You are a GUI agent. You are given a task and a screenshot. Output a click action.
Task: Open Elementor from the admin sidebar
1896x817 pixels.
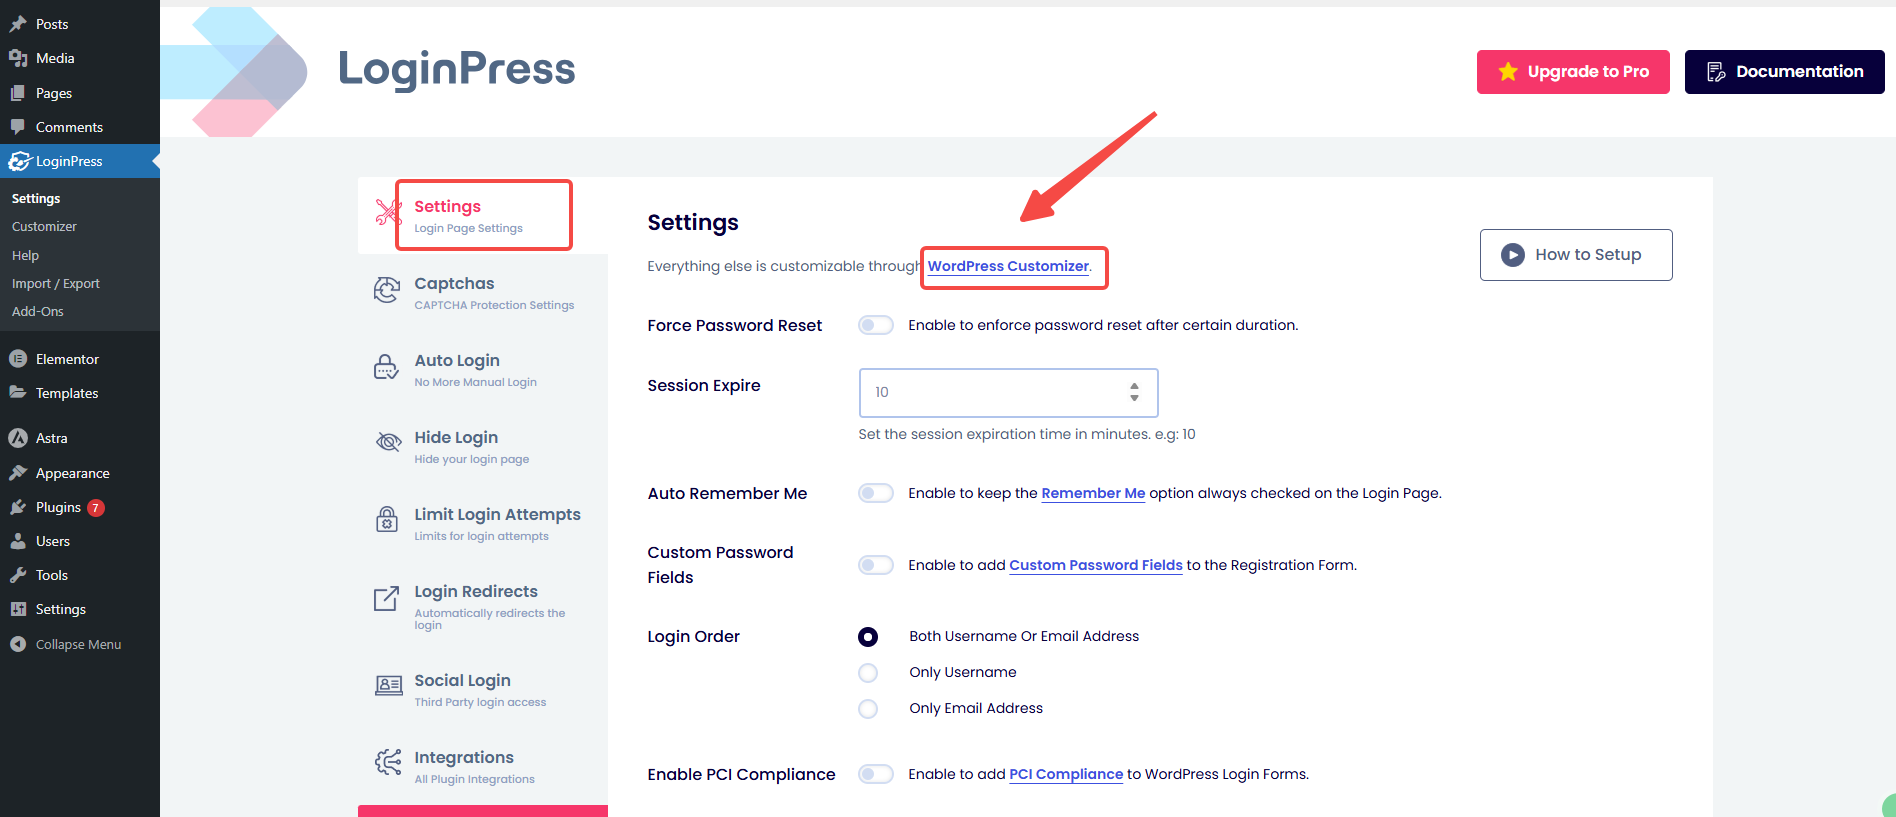(67, 358)
